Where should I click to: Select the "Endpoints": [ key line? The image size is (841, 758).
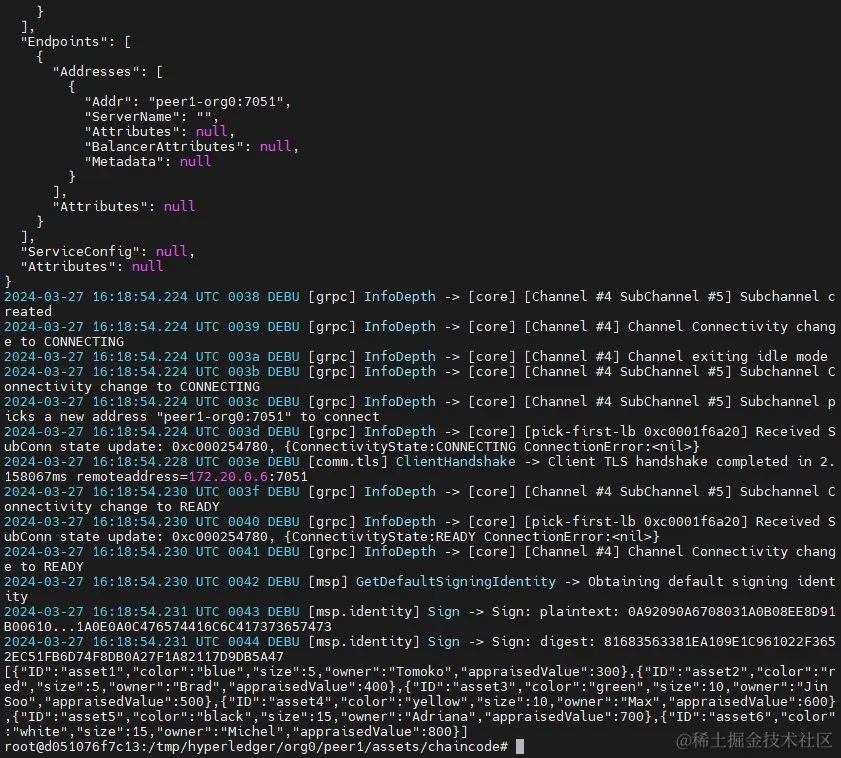[76, 42]
